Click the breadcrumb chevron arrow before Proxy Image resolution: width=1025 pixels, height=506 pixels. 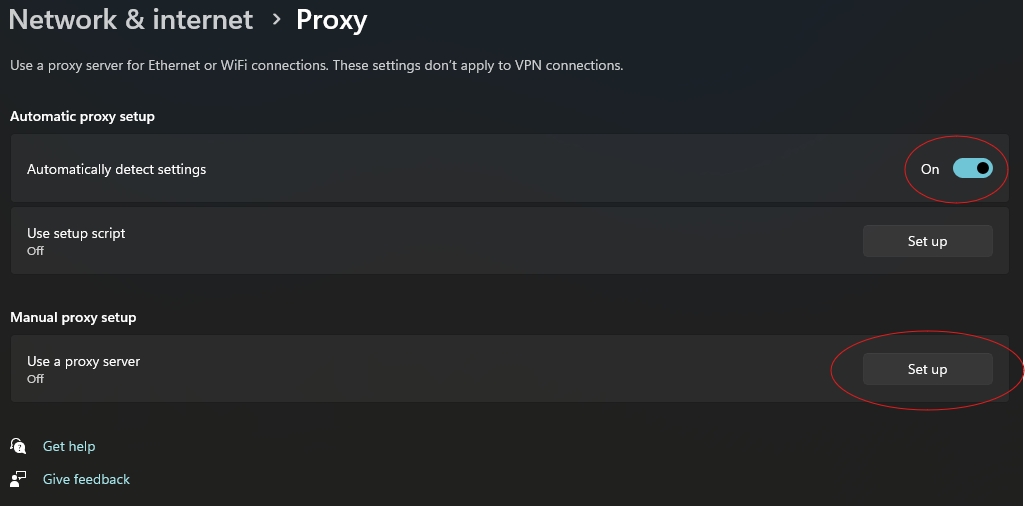tap(276, 19)
